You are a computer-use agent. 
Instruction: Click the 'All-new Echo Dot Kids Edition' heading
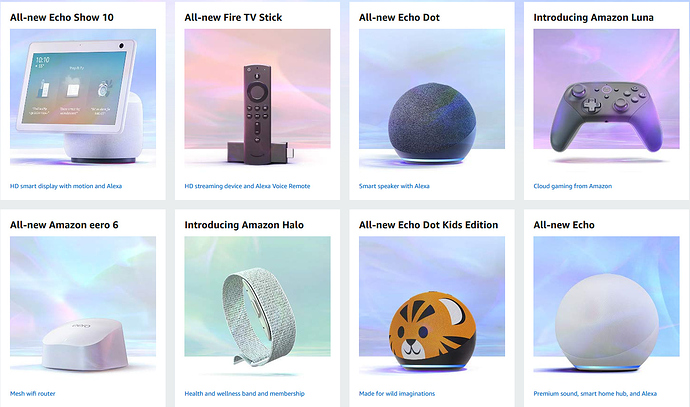point(428,225)
